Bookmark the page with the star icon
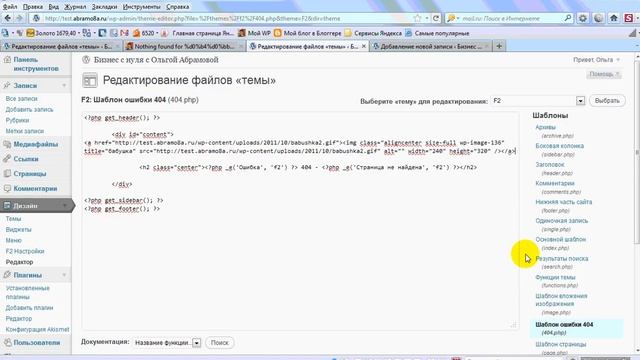 (417, 18)
